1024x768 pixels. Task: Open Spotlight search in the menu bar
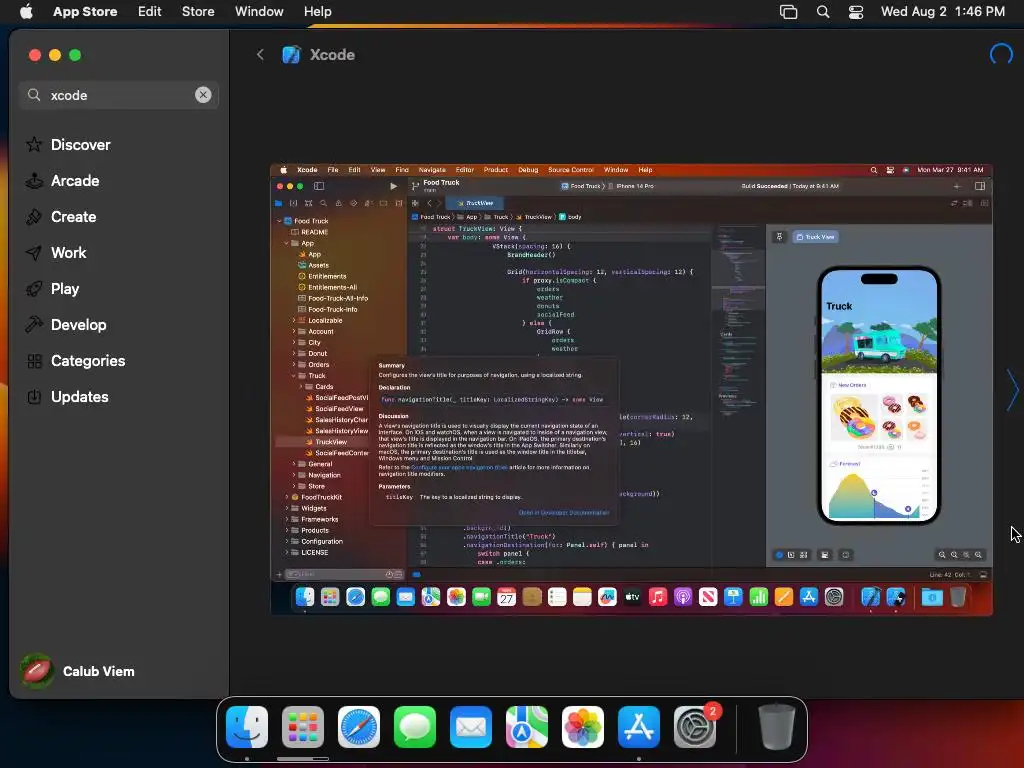click(x=823, y=12)
